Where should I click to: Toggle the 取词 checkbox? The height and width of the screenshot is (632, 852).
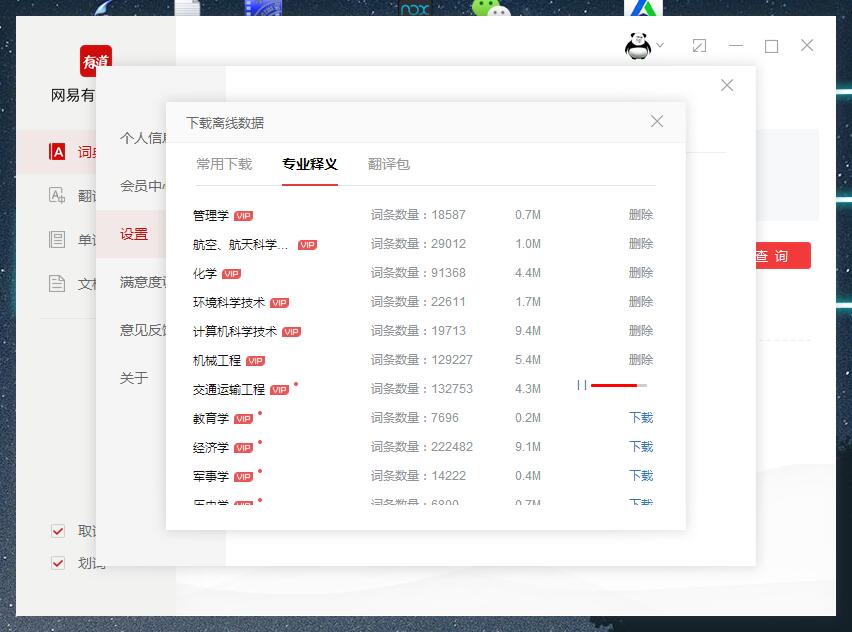(x=58, y=531)
